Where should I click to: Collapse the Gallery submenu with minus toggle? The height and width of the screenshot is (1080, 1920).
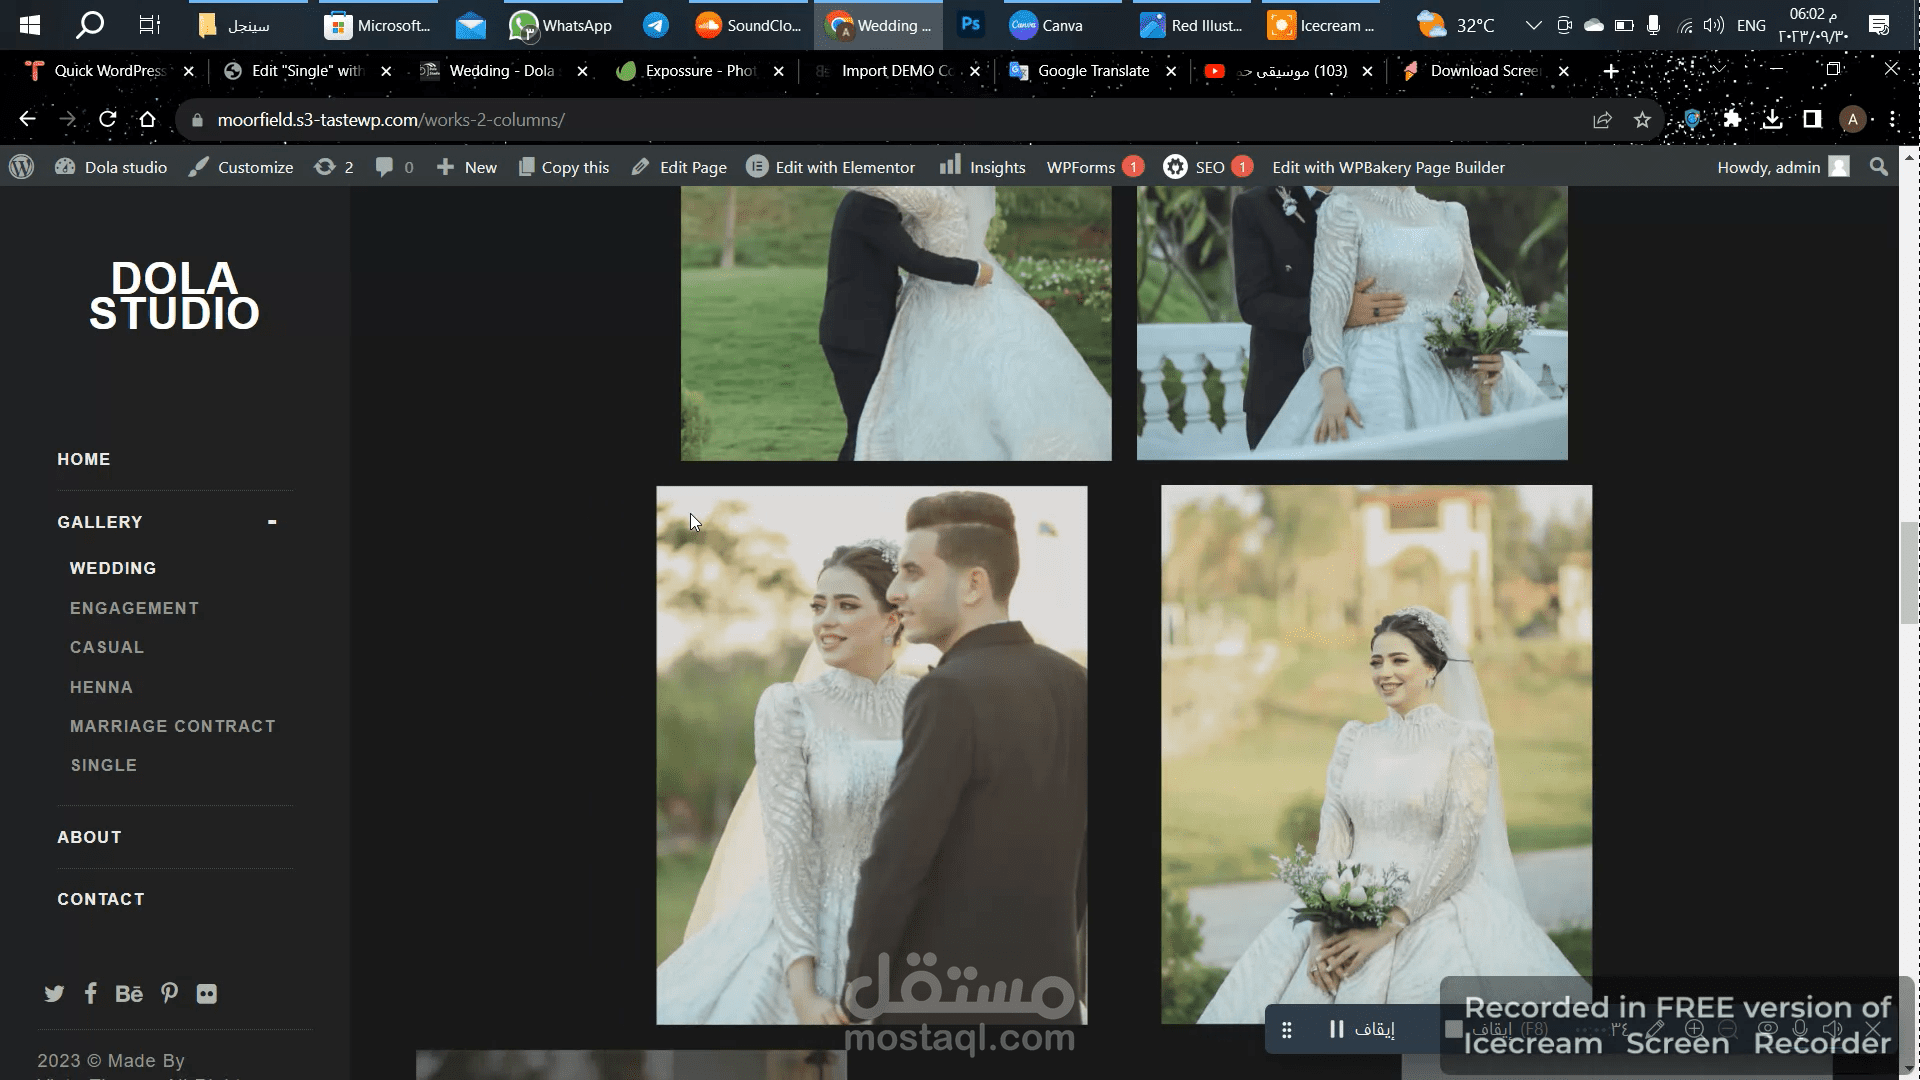[272, 522]
